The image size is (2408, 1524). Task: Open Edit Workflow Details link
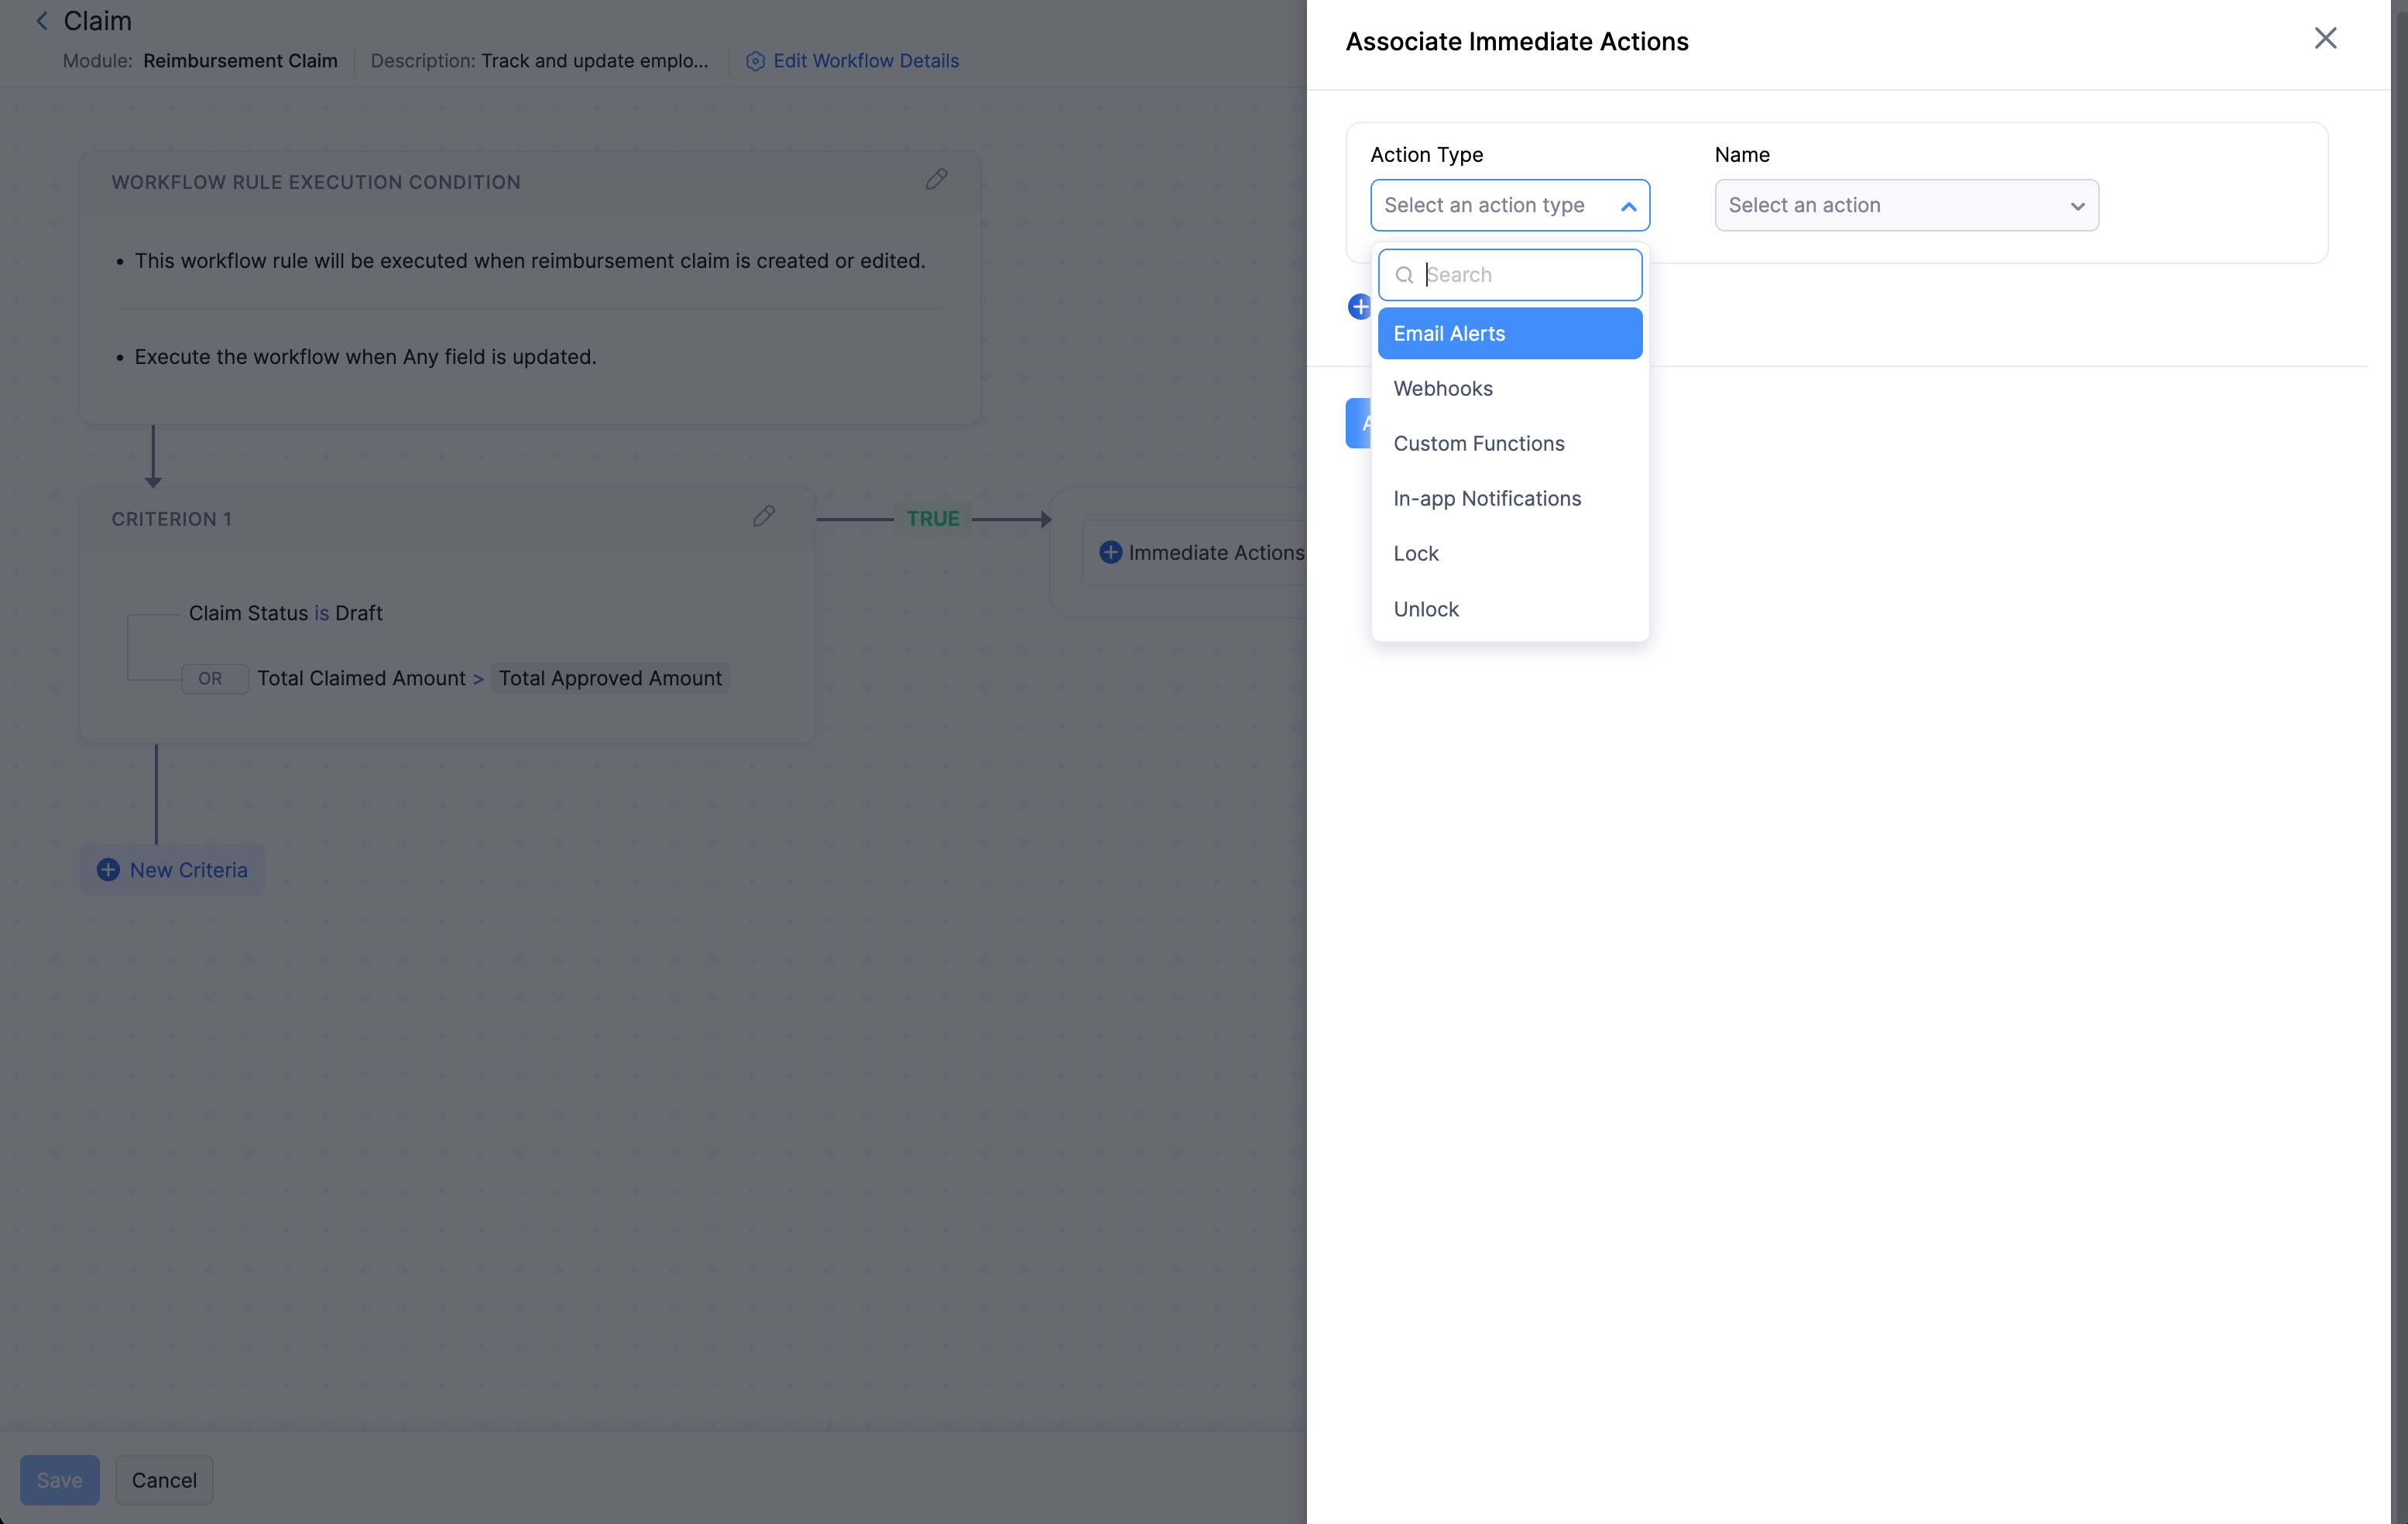point(865,61)
